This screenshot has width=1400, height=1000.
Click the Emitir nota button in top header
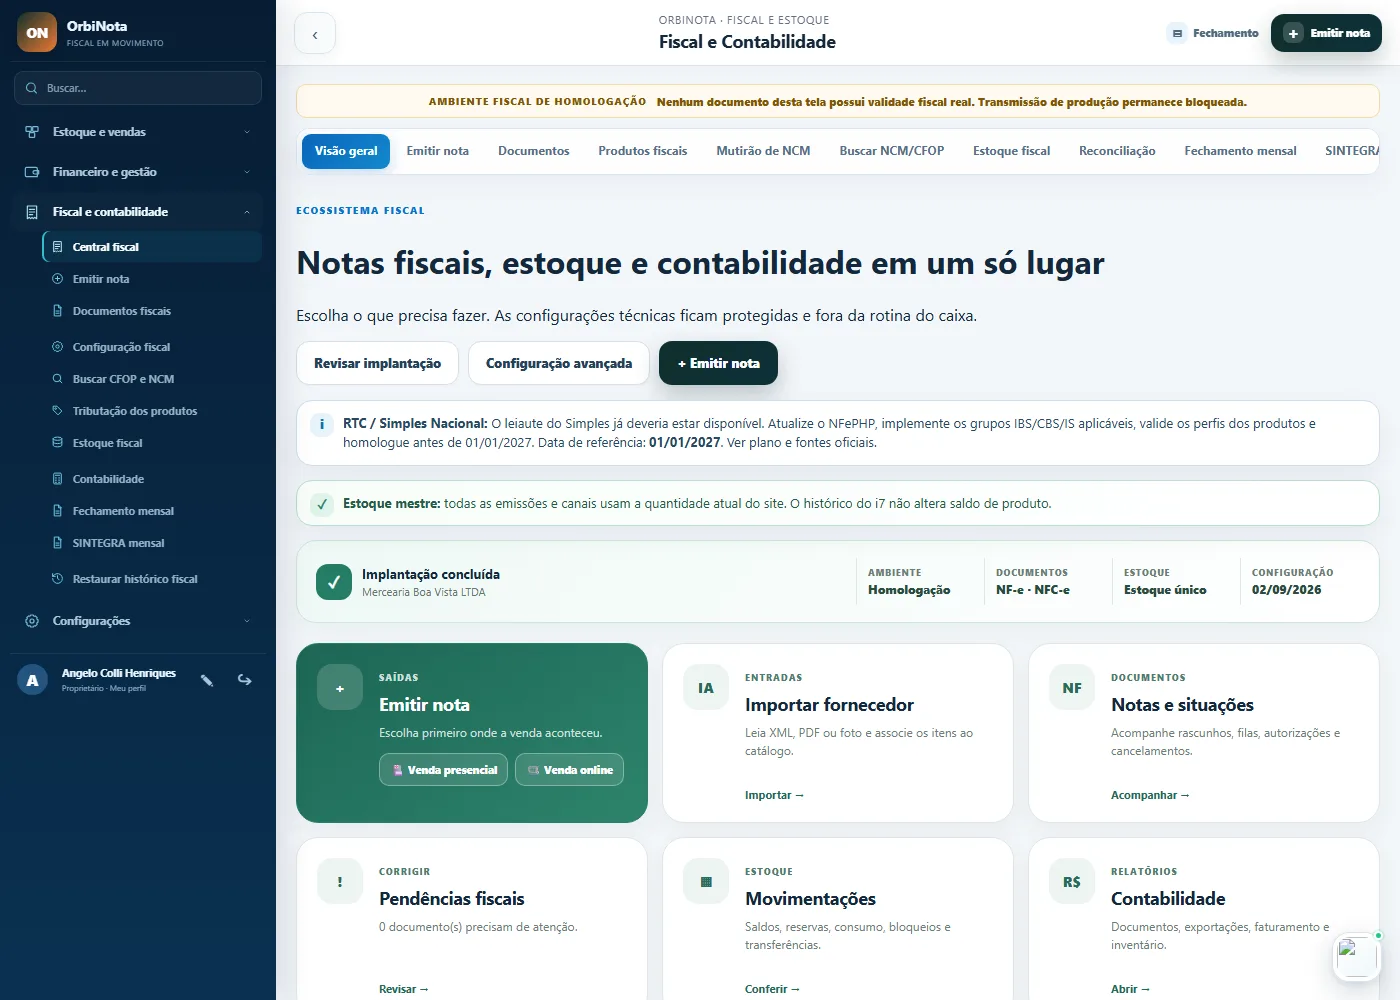pyautogui.click(x=1326, y=33)
